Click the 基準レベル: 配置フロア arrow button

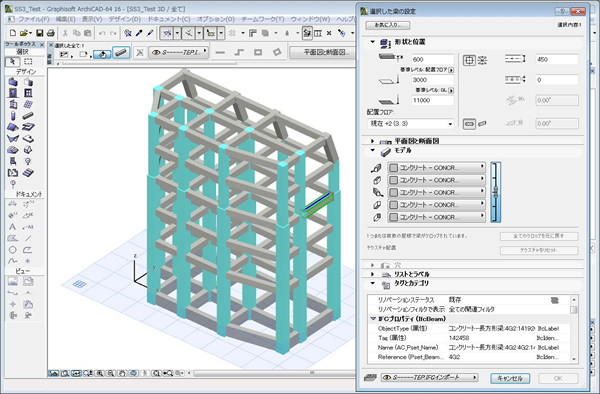click(x=451, y=70)
